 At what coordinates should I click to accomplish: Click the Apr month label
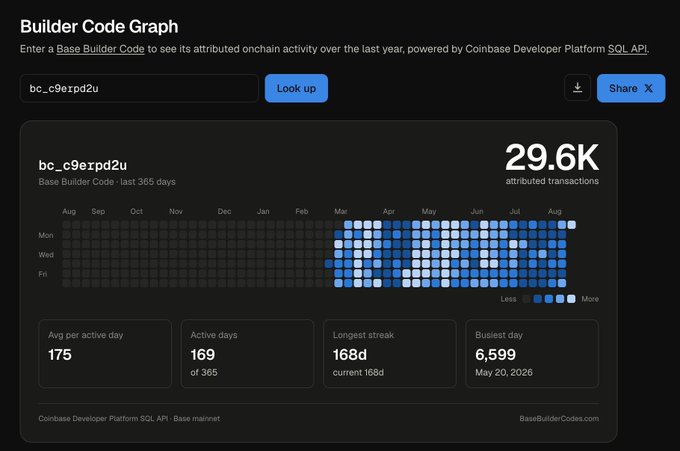pyautogui.click(x=389, y=211)
